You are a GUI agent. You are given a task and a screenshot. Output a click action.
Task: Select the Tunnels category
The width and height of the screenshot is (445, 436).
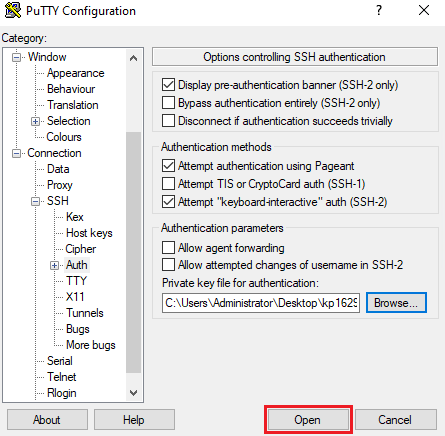85,313
